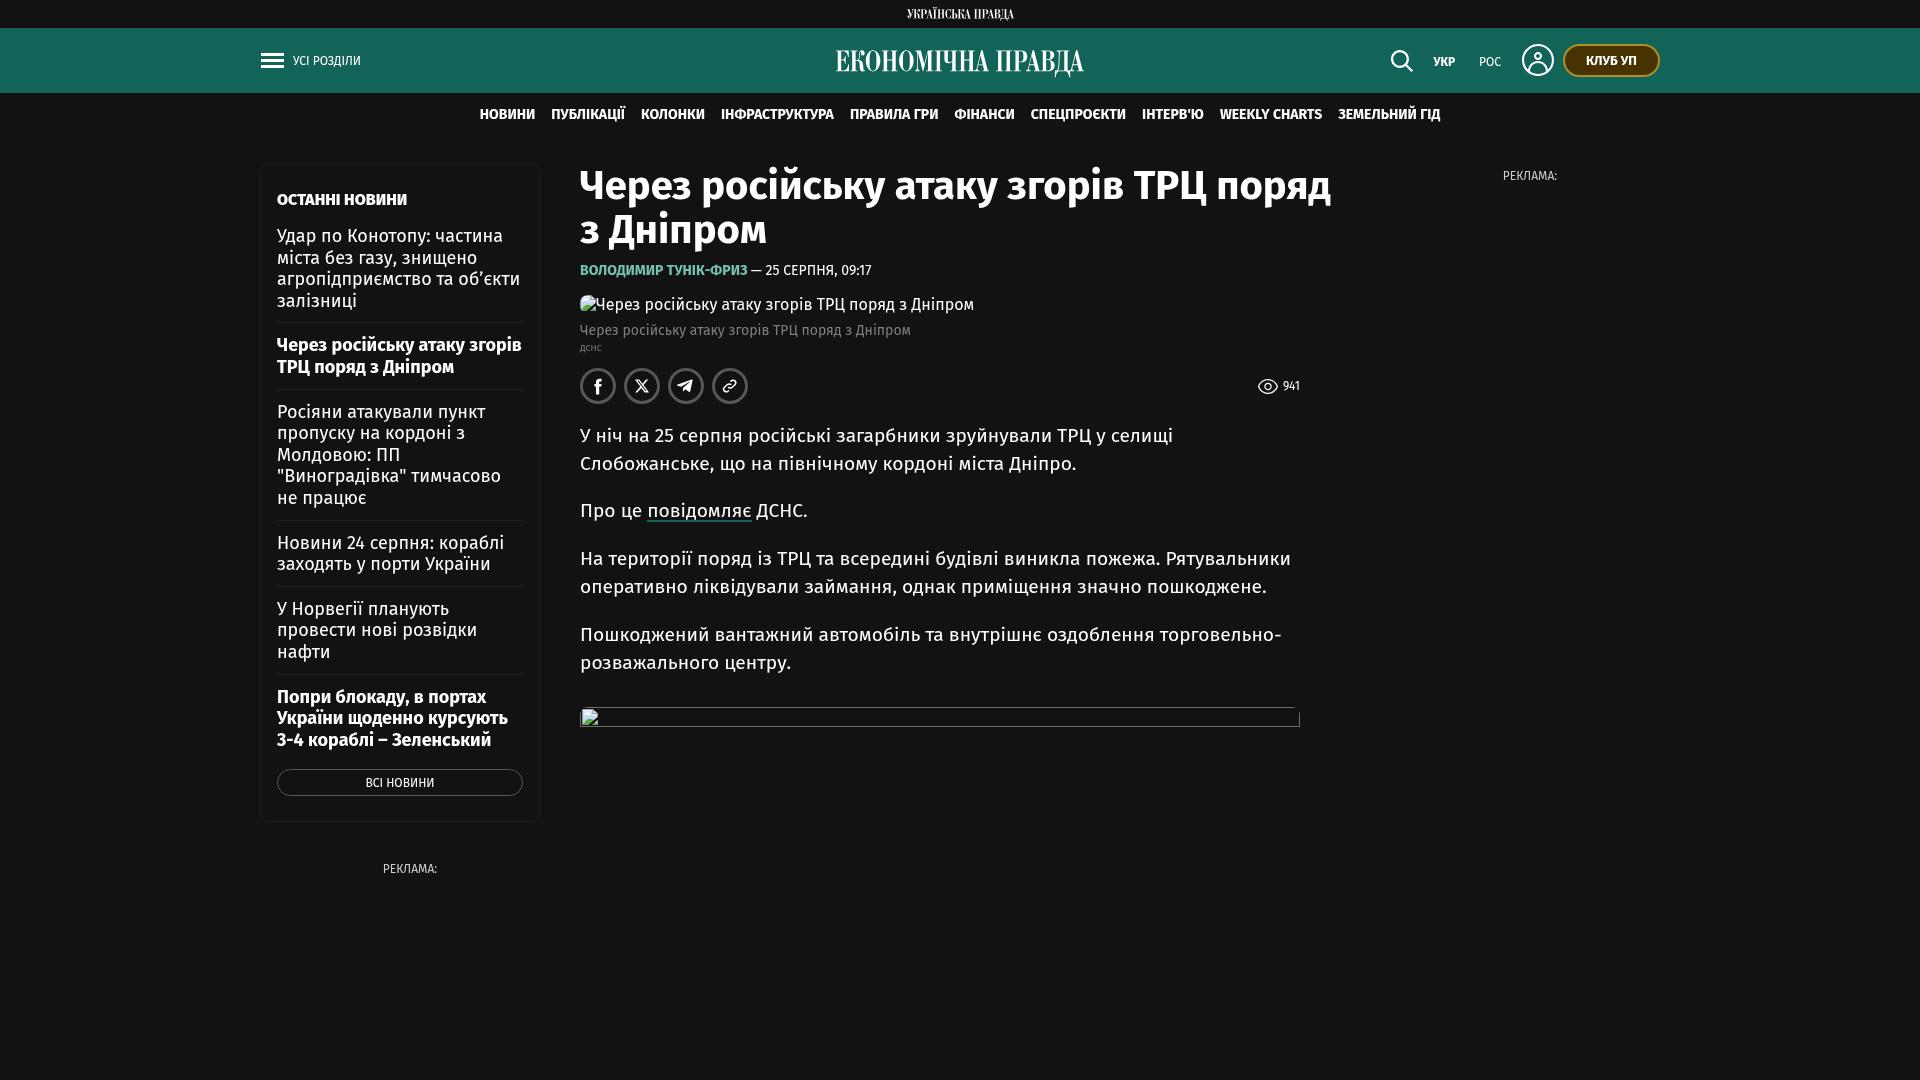Click the Економічна правда logo
The image size is (1920, 1080).
pyautogui.click(x=960, y=62)
